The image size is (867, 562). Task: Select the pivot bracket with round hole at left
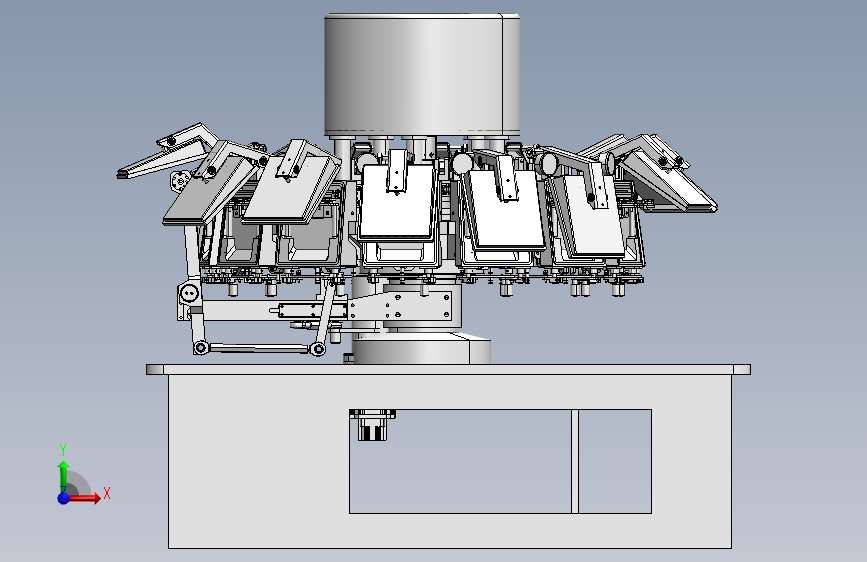tap(189, 293)
